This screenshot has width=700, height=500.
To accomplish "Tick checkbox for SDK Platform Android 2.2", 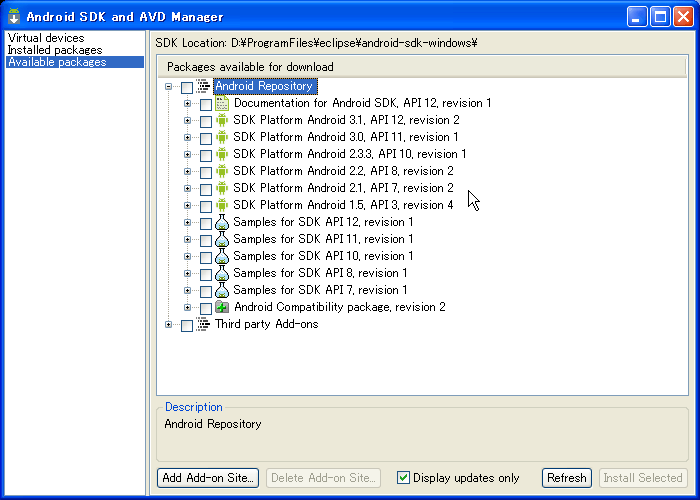I will 205,172.
